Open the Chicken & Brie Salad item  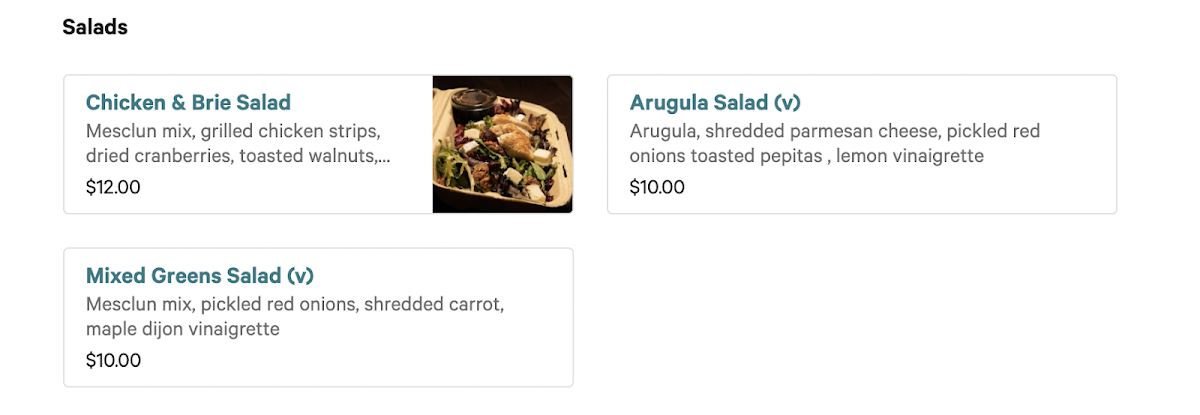point(188,103)
